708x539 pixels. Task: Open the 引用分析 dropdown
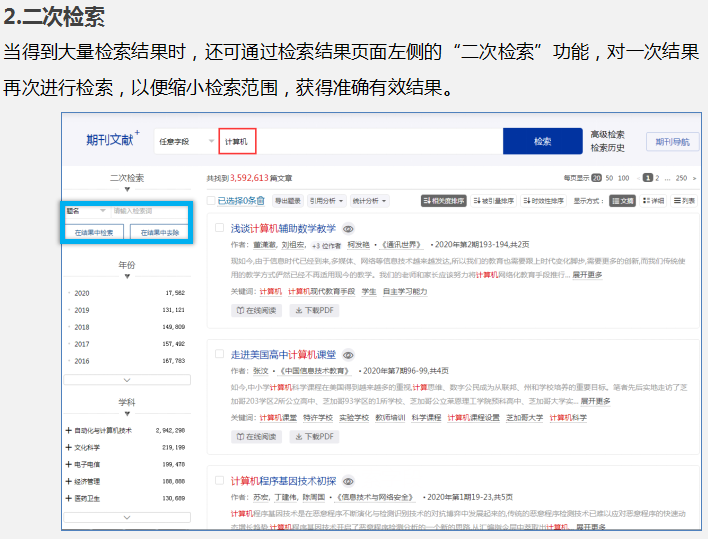point(327,201)
